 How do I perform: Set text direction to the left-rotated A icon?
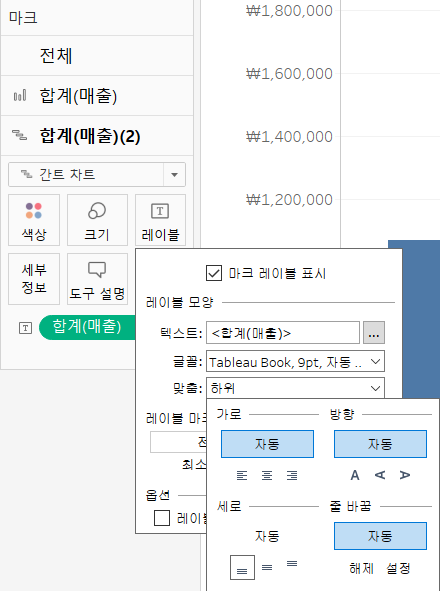click(x=380, y=475)
